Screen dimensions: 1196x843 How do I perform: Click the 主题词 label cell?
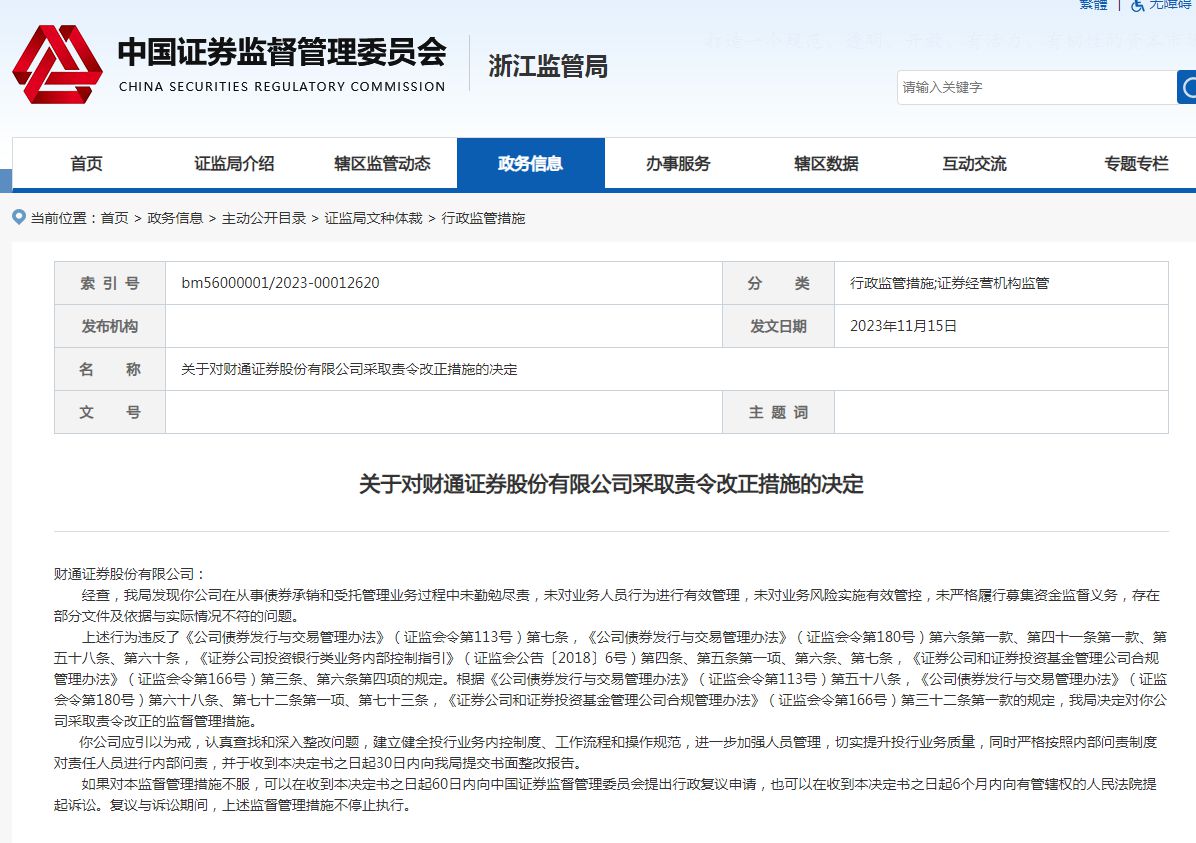778,412
